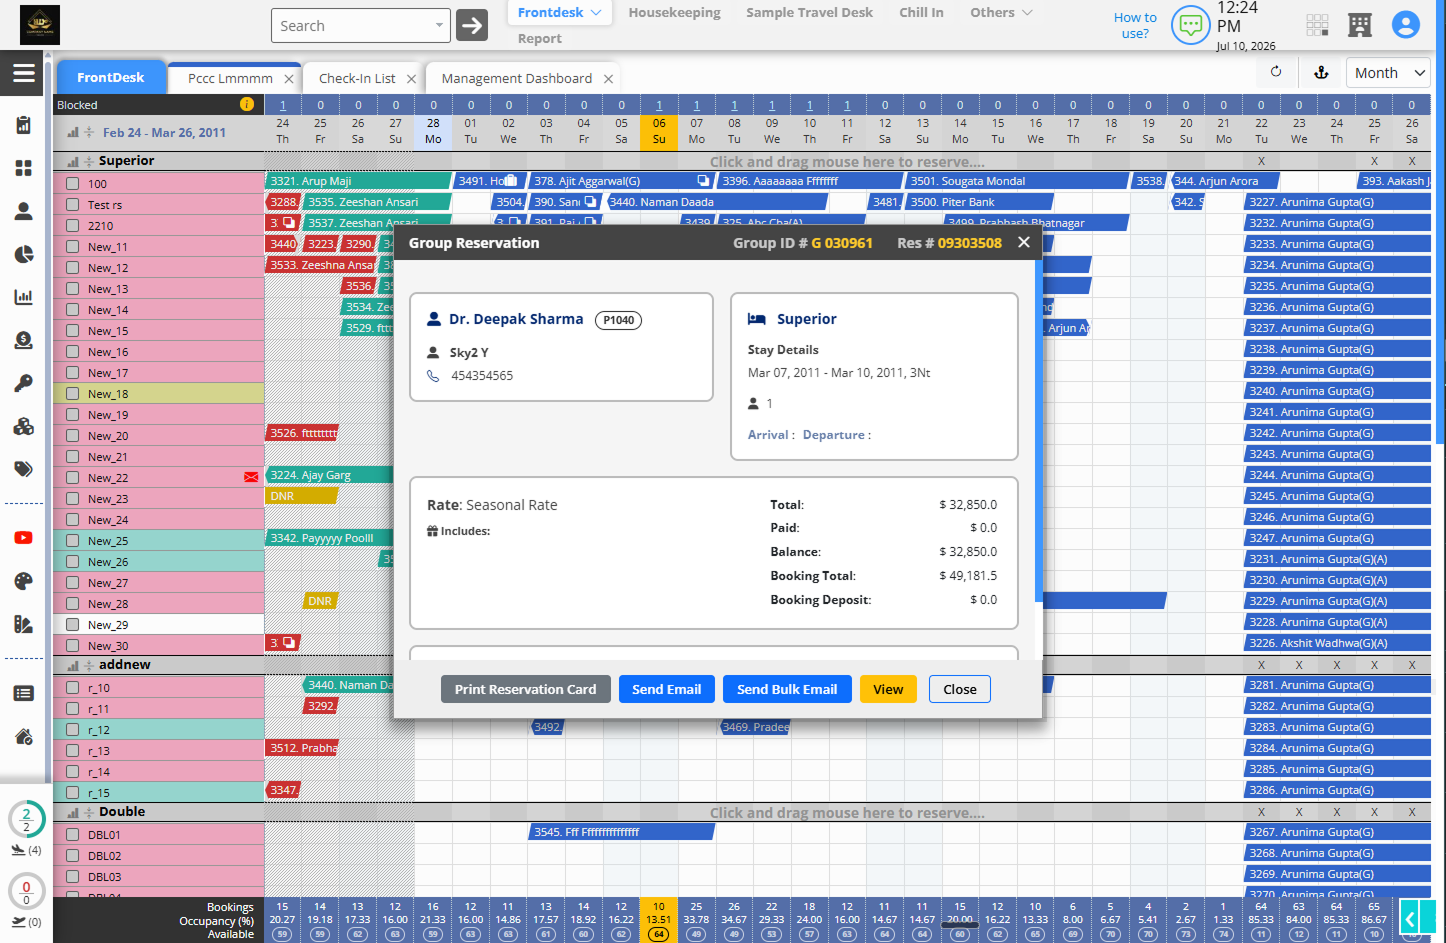This screenshot has width=1446, height=943.
Task: Close the Group Reservation dialog with X
Action: pos(1023,242)
